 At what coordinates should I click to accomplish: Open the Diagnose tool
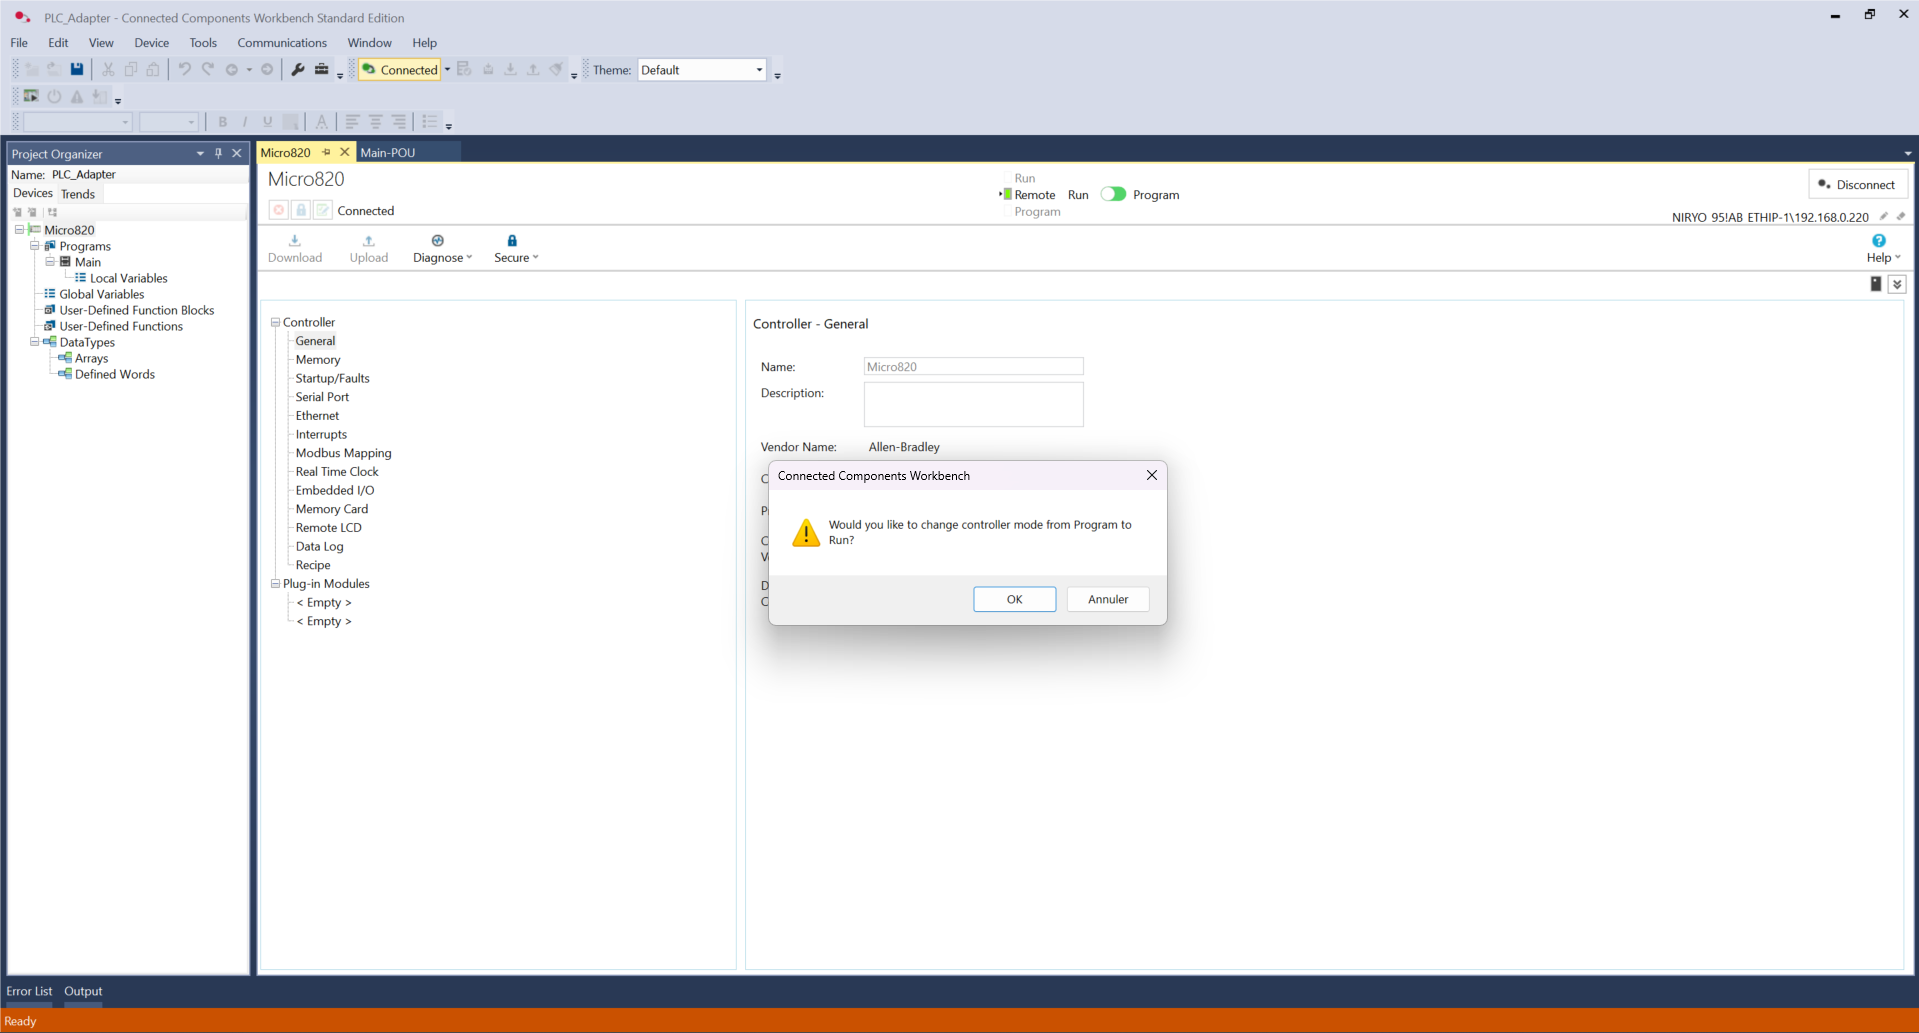[x=438, y=241]
